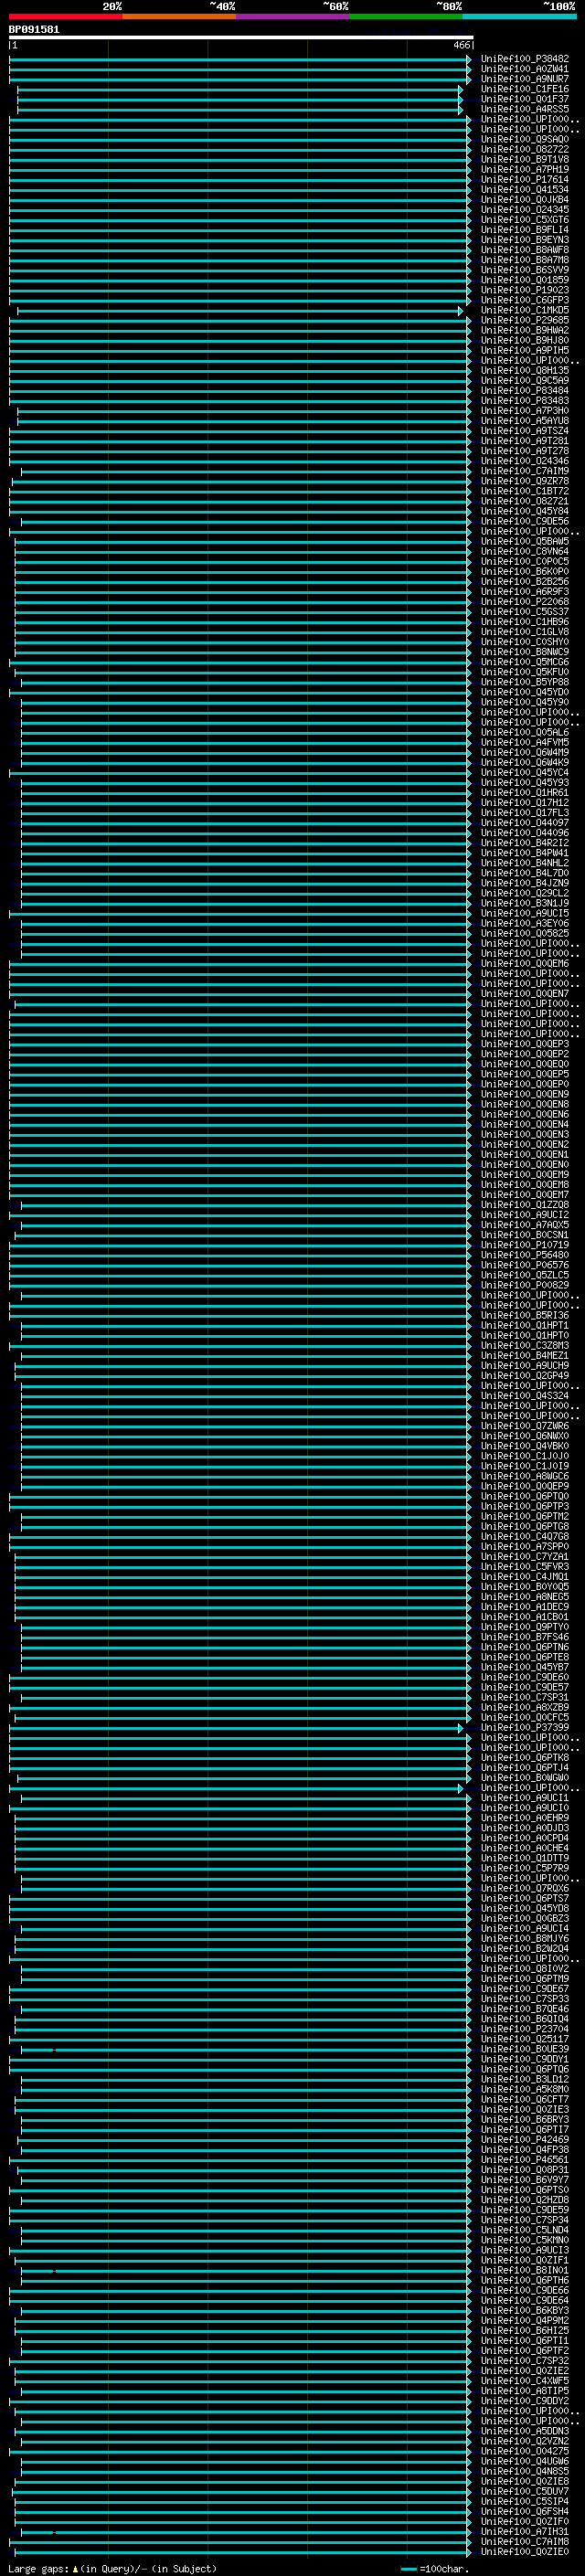Select label UniRef100_O04275

[x=525, y=2452]
